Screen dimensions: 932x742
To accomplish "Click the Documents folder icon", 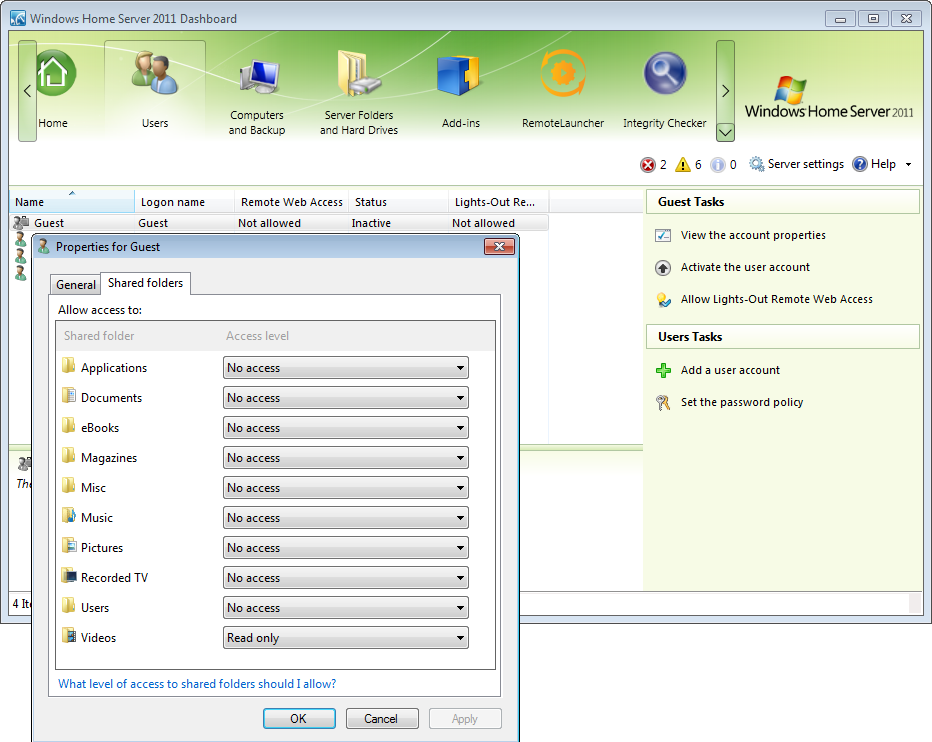I will click(69, 395).
